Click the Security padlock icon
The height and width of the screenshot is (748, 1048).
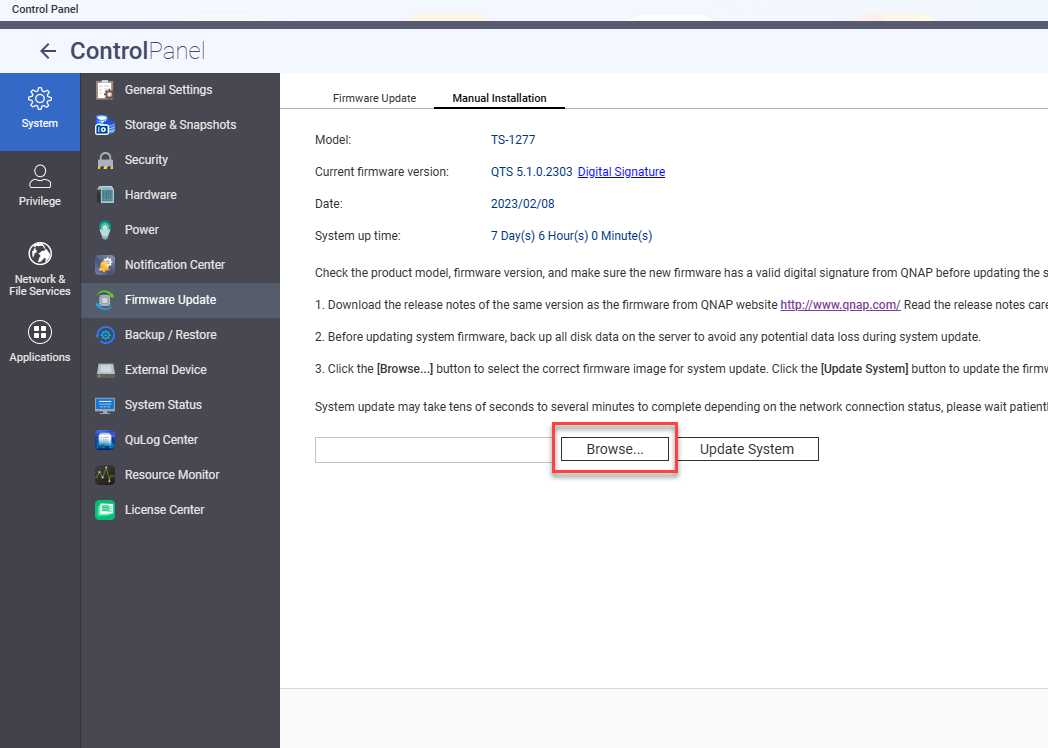105,160
